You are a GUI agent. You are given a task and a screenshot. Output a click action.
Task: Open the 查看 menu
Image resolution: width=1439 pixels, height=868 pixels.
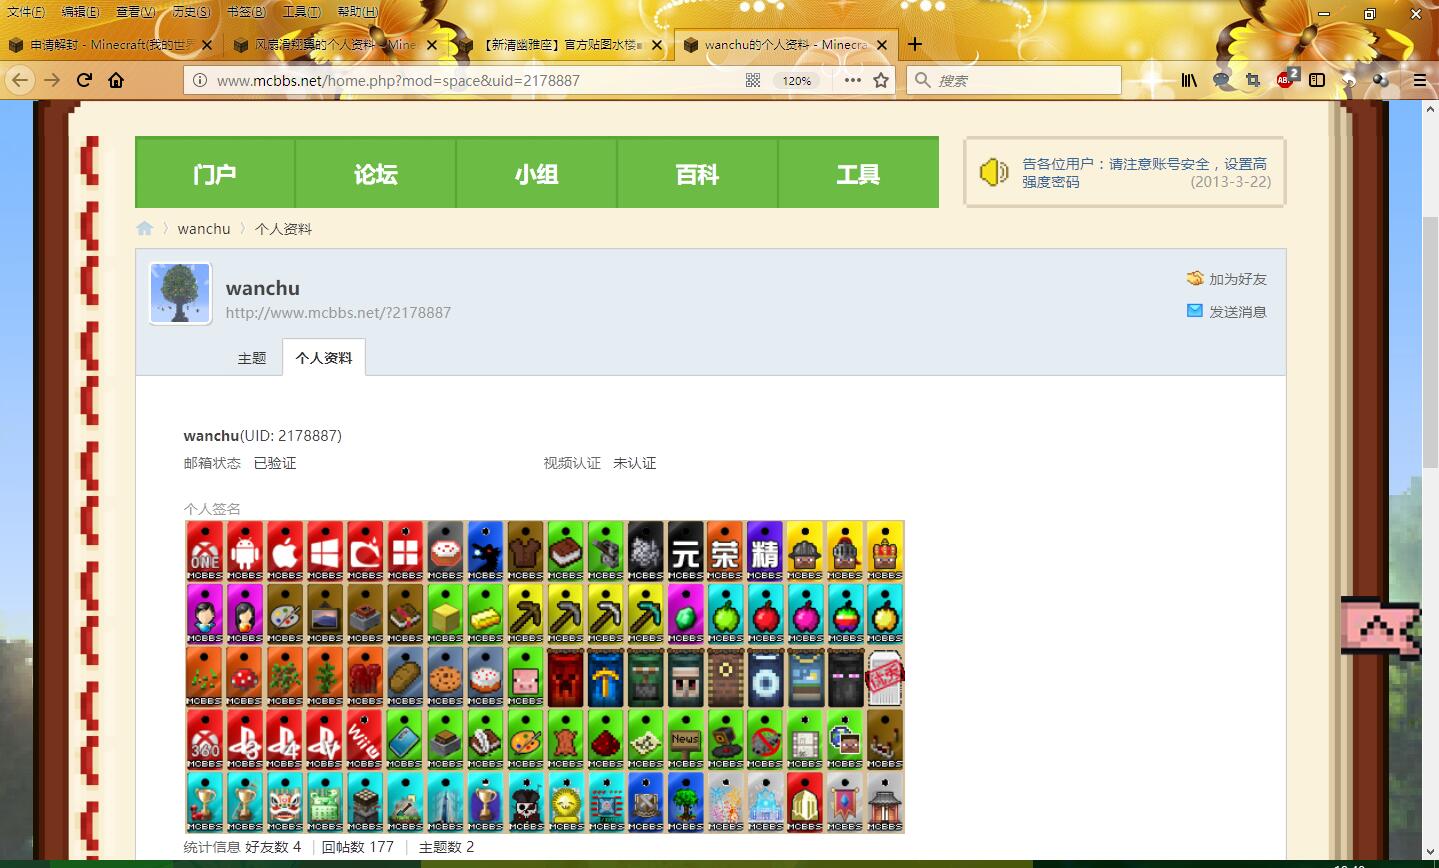pyautogui.click(x=136, y=12)
